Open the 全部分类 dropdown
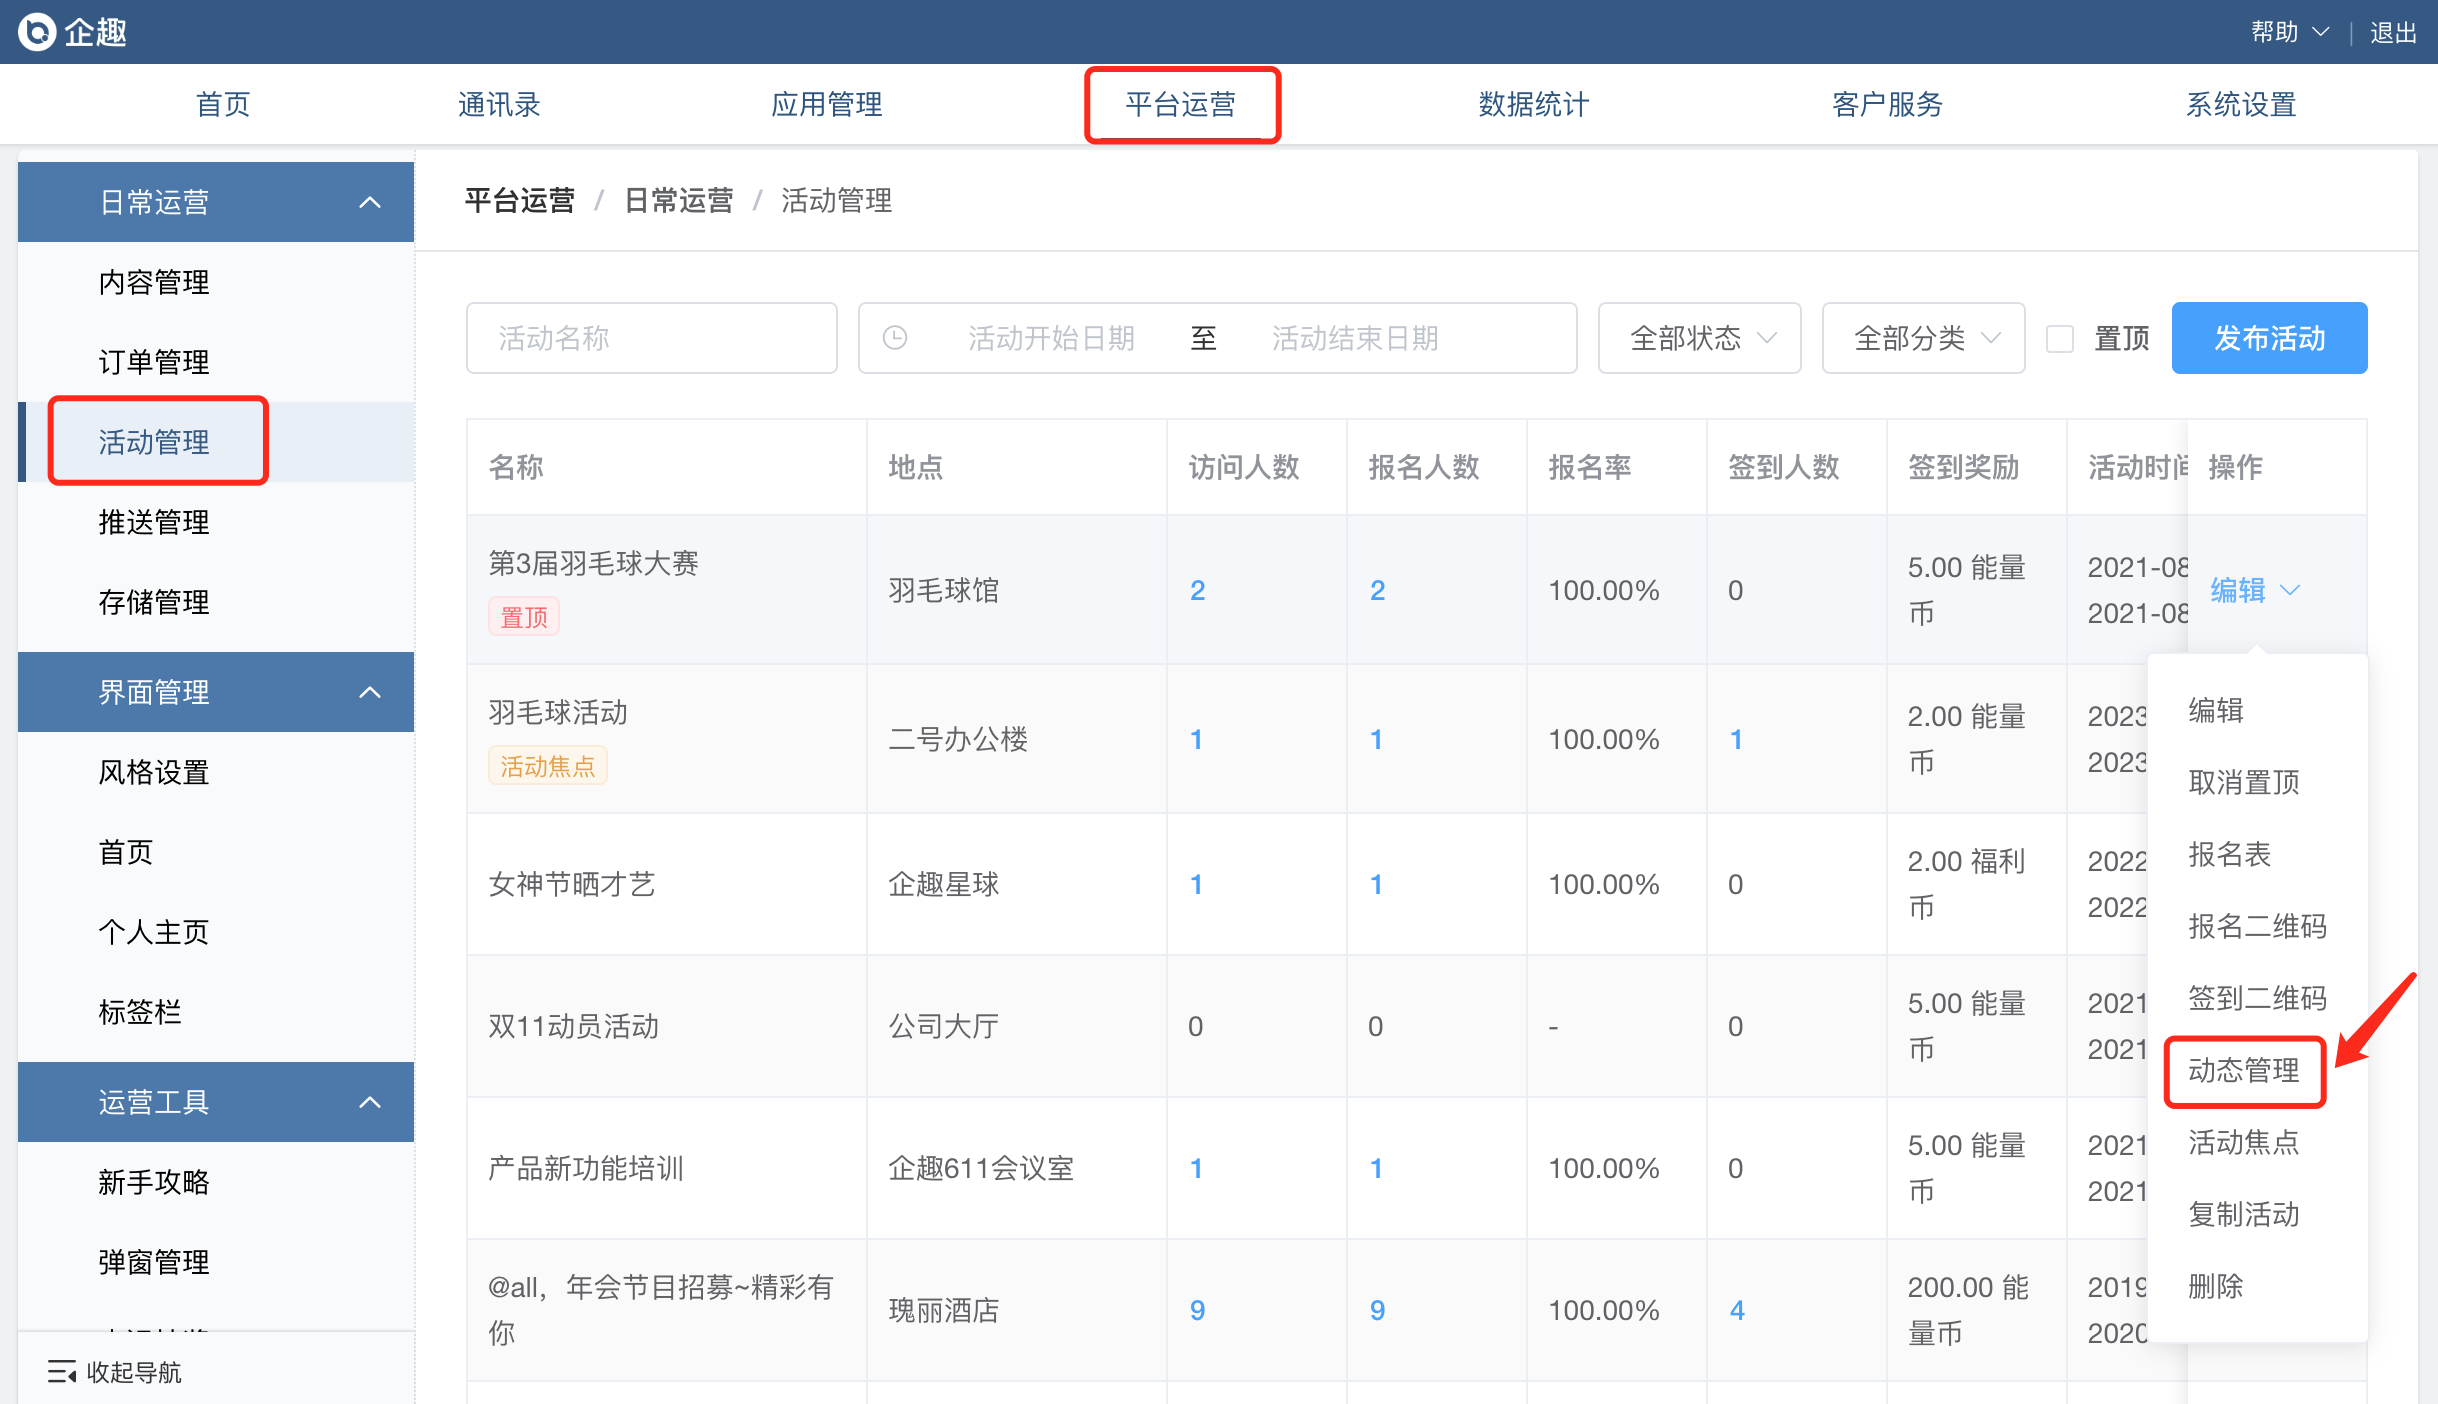Image resolution: width=2438 pixels, height=1404 pixels. coord(1923,338)
